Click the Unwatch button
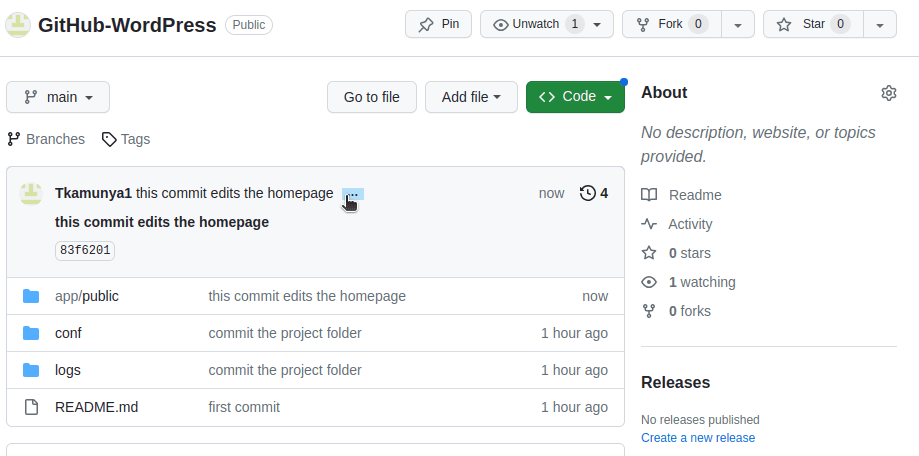Viewport: 919px width, 456px height. [547, 24]
